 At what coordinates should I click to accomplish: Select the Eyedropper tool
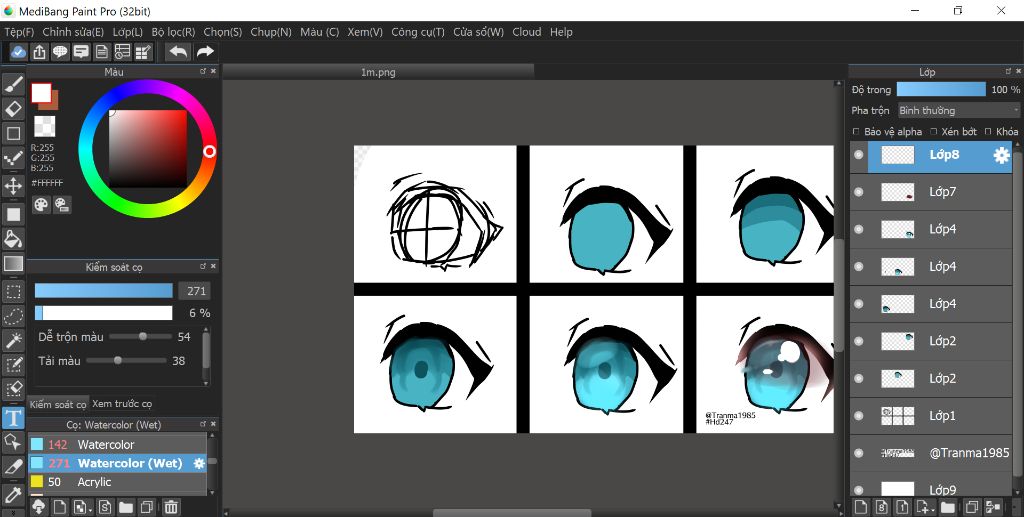[13, 494]
